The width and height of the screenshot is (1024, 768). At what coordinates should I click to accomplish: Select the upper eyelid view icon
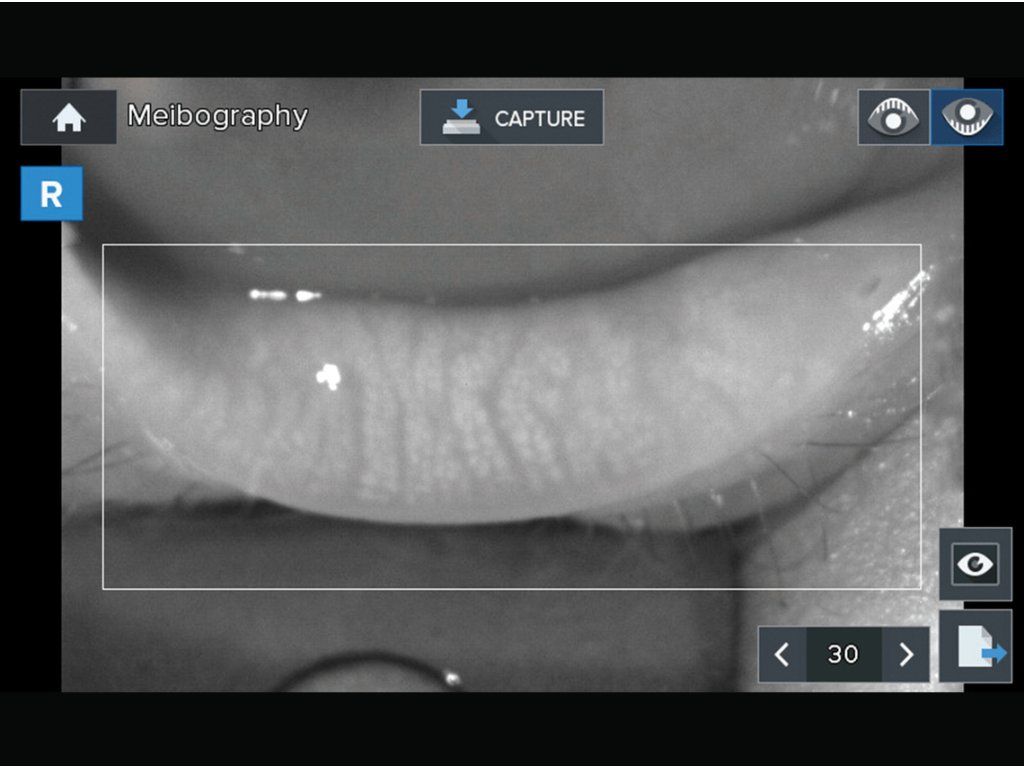[x=893, y=118]
